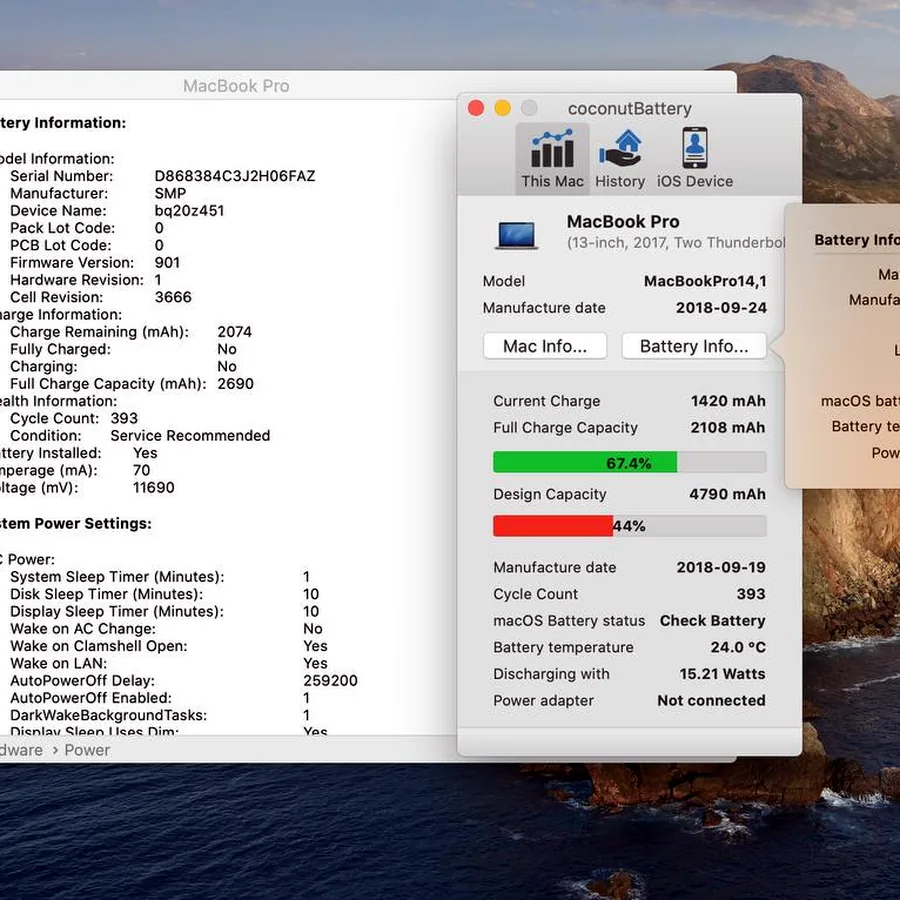
Task: Click the DarkWakeBackgroundTasks label
Action: [x=108, y=715]
